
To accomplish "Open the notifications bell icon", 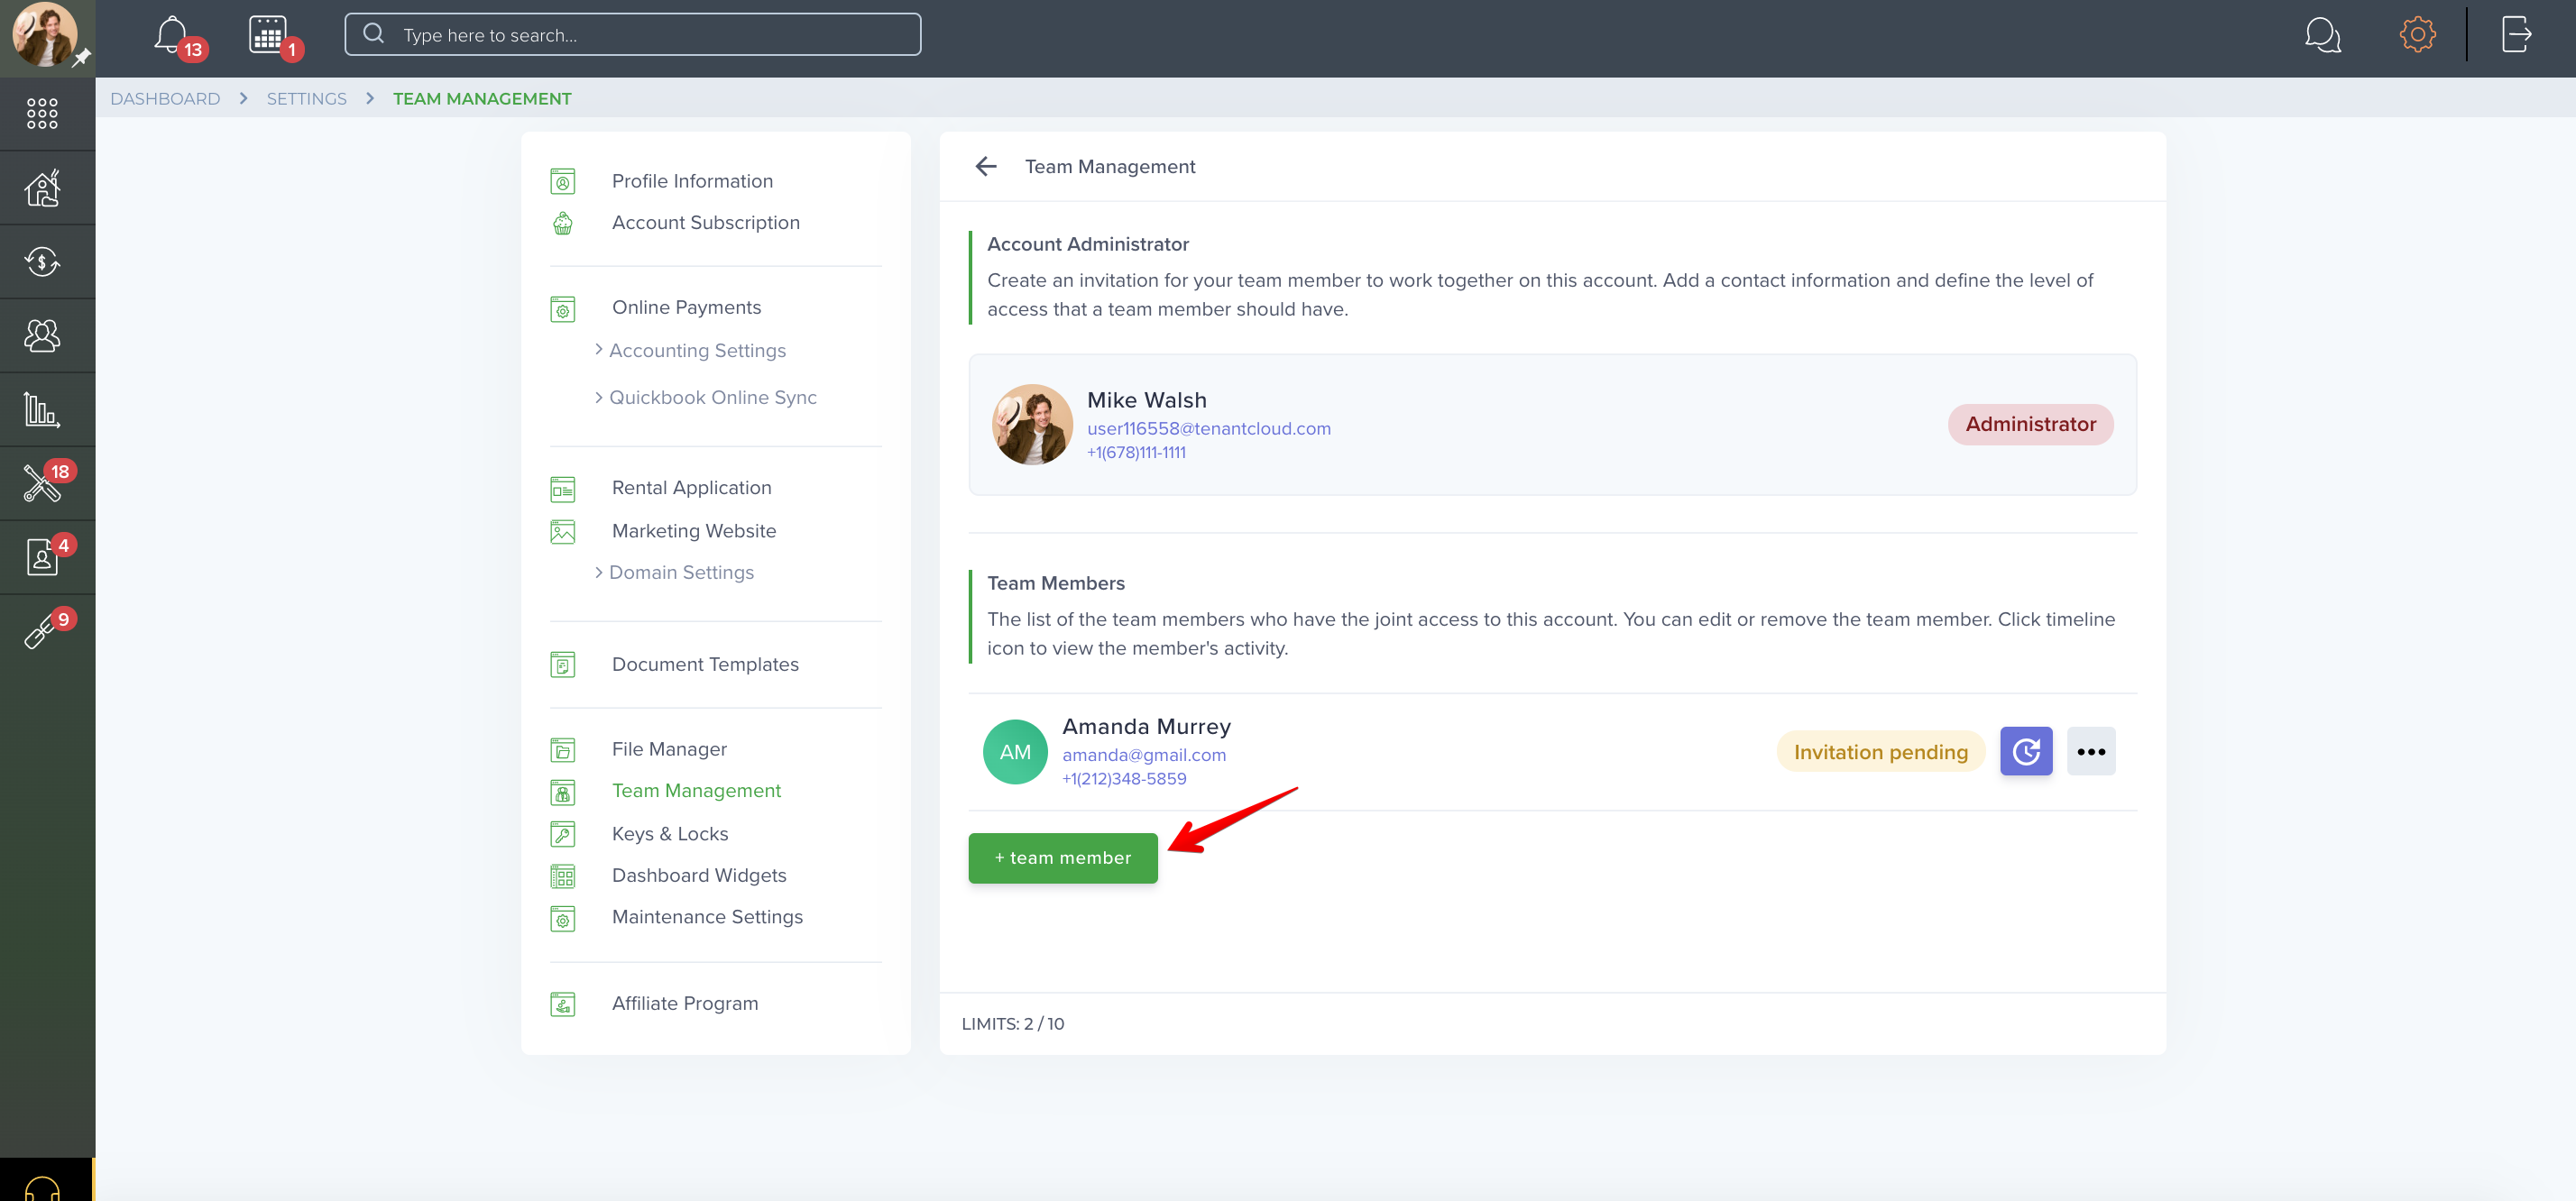I will pos(171,35).
